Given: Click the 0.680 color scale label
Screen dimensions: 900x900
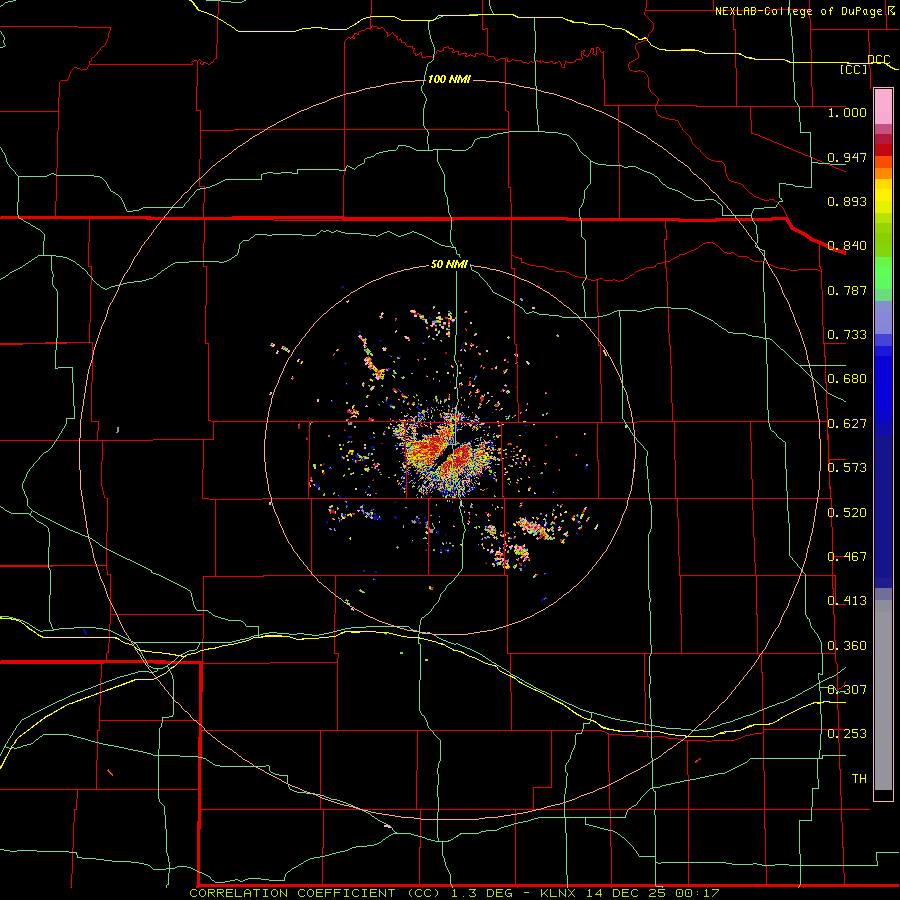Looking at the screenshot, I should [x=847, y=379].
